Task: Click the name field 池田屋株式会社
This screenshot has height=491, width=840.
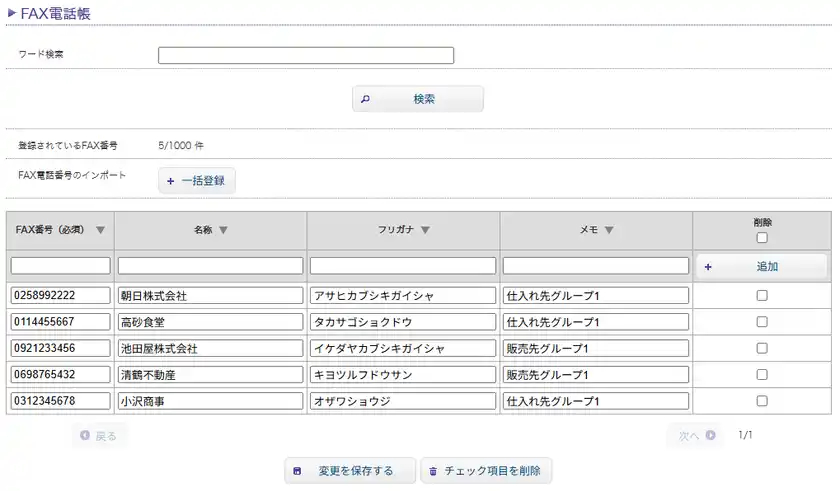Action: tap(211, 348)
